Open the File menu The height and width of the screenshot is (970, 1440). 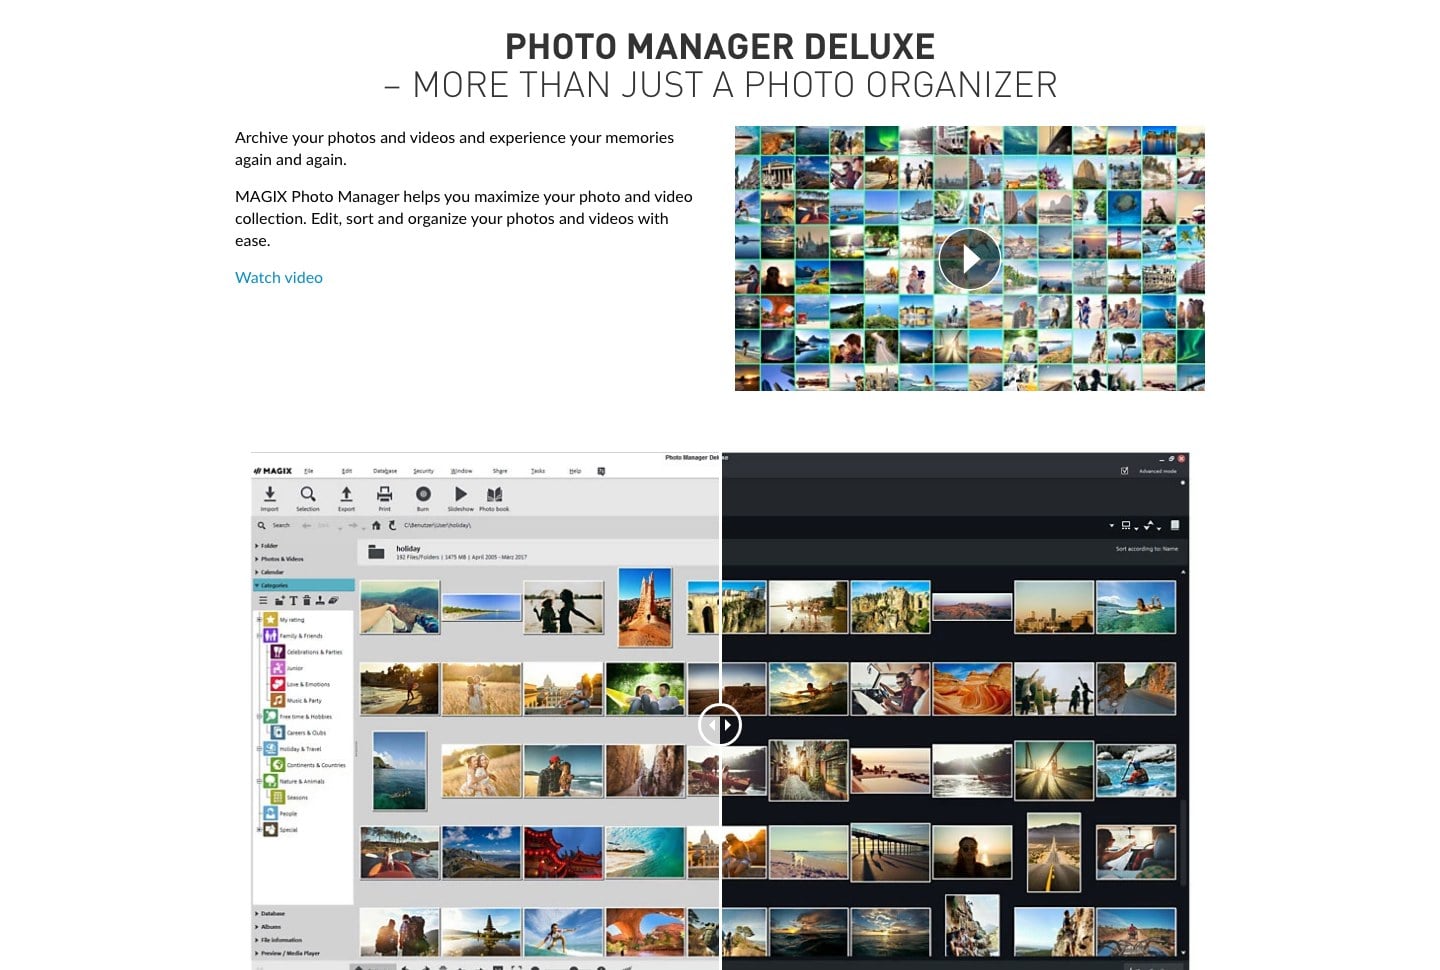click(x=309, y=471)
